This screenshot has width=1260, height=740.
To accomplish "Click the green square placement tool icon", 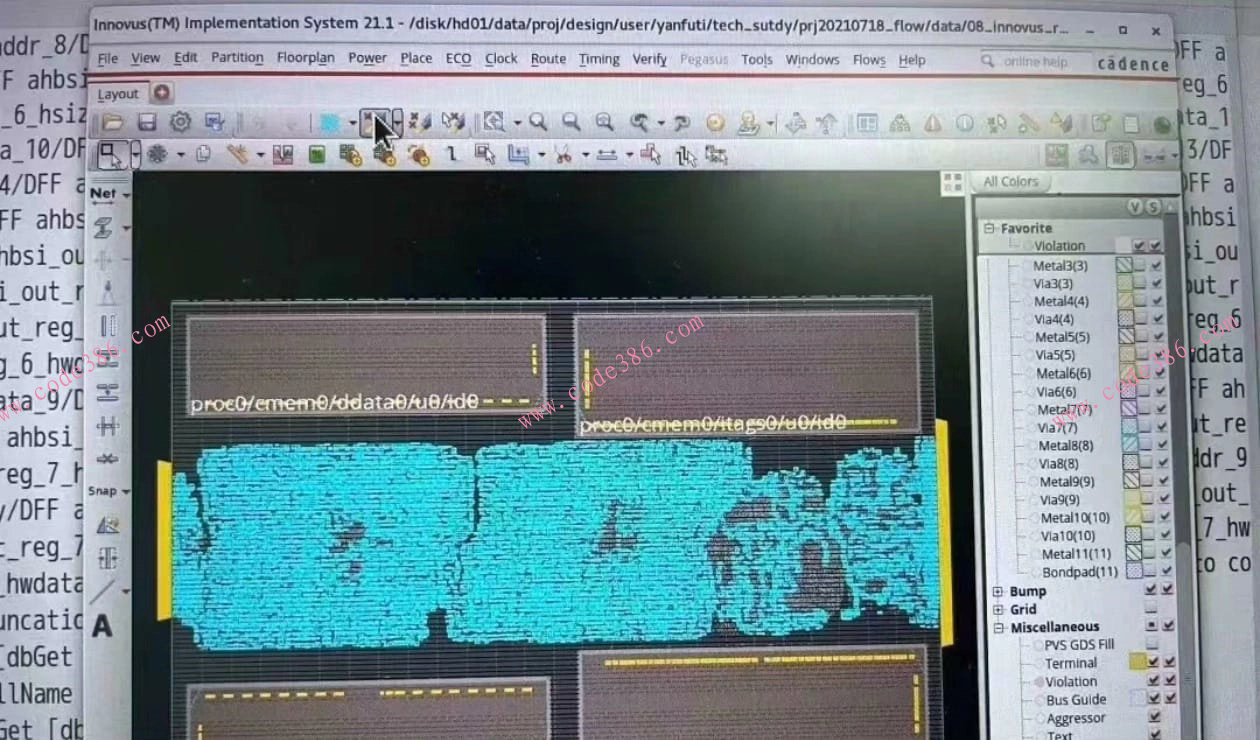I will pos(316,155).
